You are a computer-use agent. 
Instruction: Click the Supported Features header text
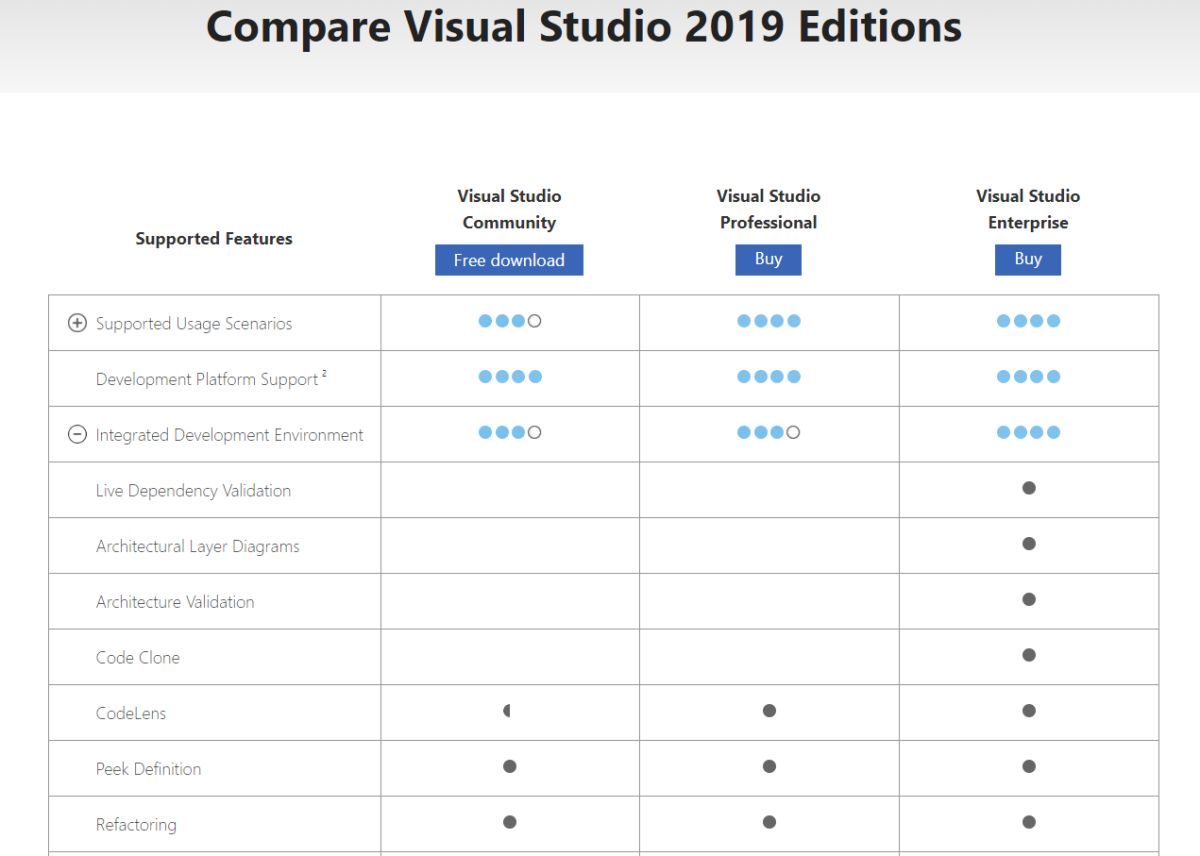(x=214, y=238)
